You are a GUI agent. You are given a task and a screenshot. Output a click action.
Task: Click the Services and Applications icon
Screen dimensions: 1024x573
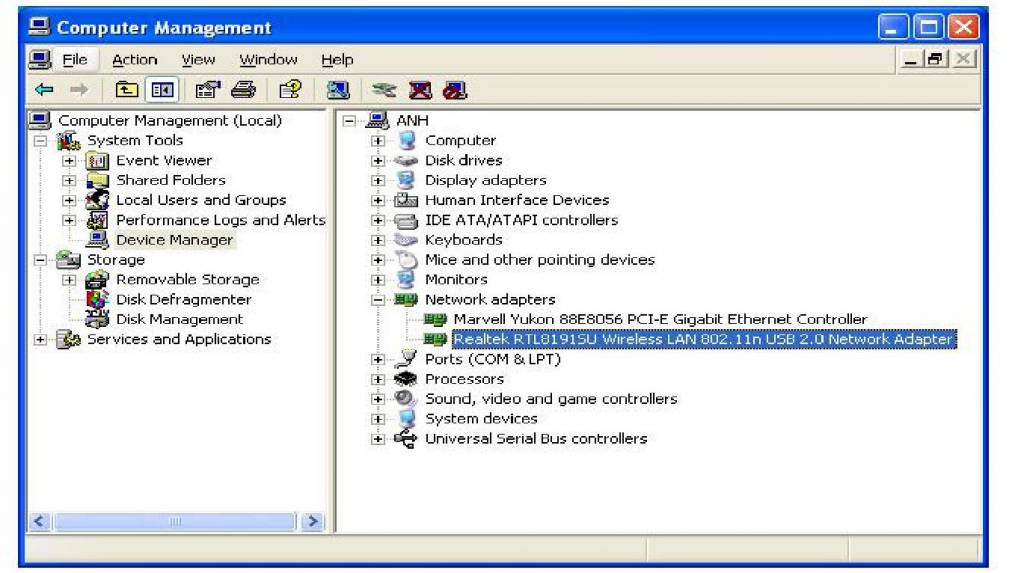(69, 339)
